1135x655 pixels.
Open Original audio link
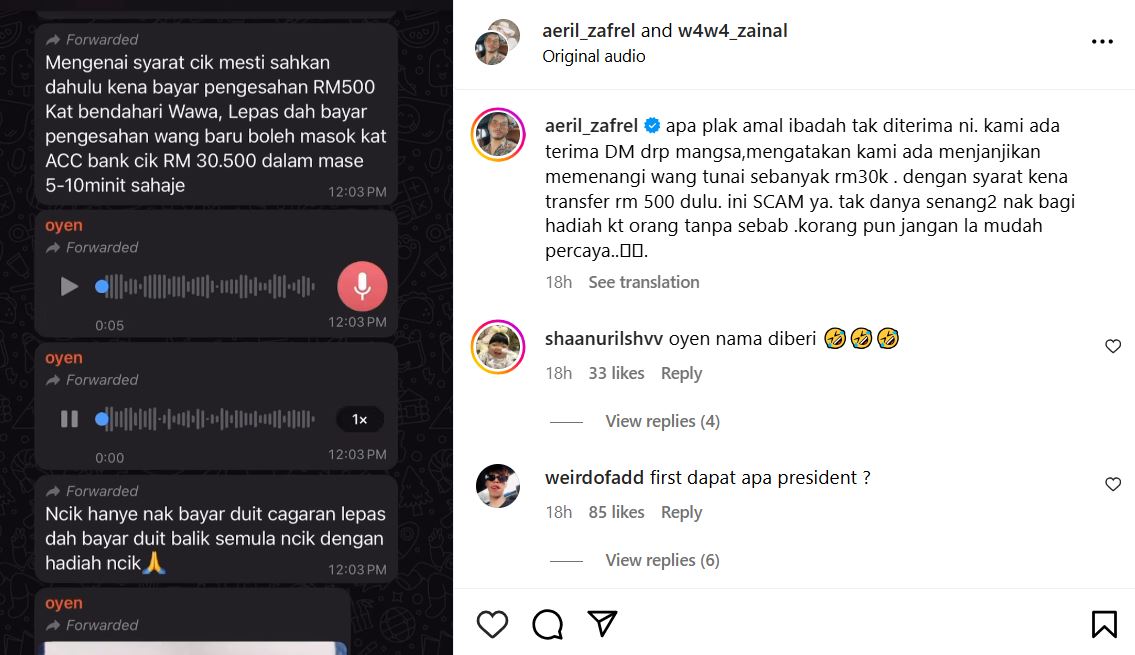coord(594,56)
